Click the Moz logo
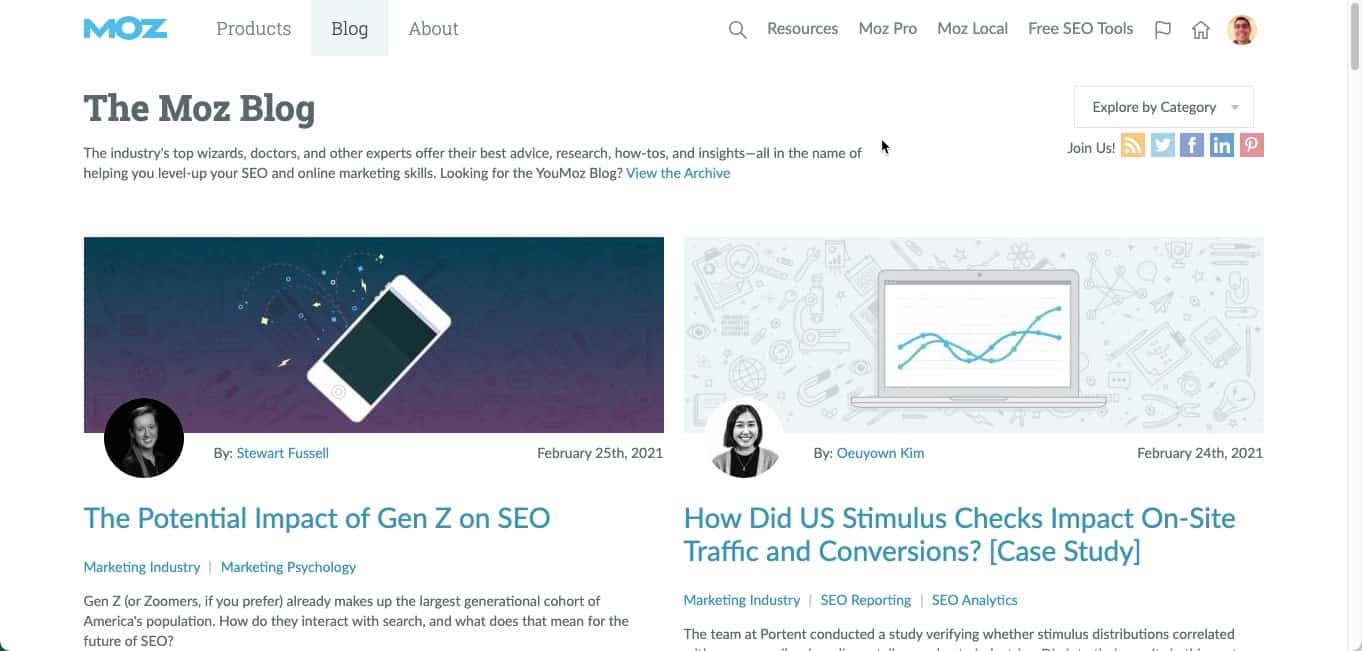 [x=125, y=28]
